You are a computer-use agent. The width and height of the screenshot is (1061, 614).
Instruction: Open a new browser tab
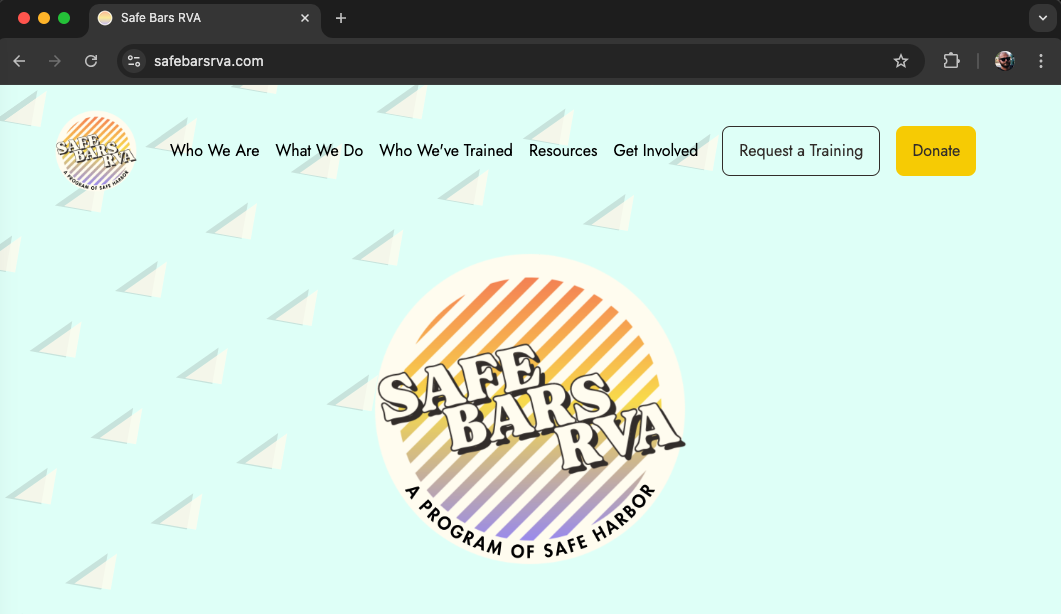pos(341,18)
